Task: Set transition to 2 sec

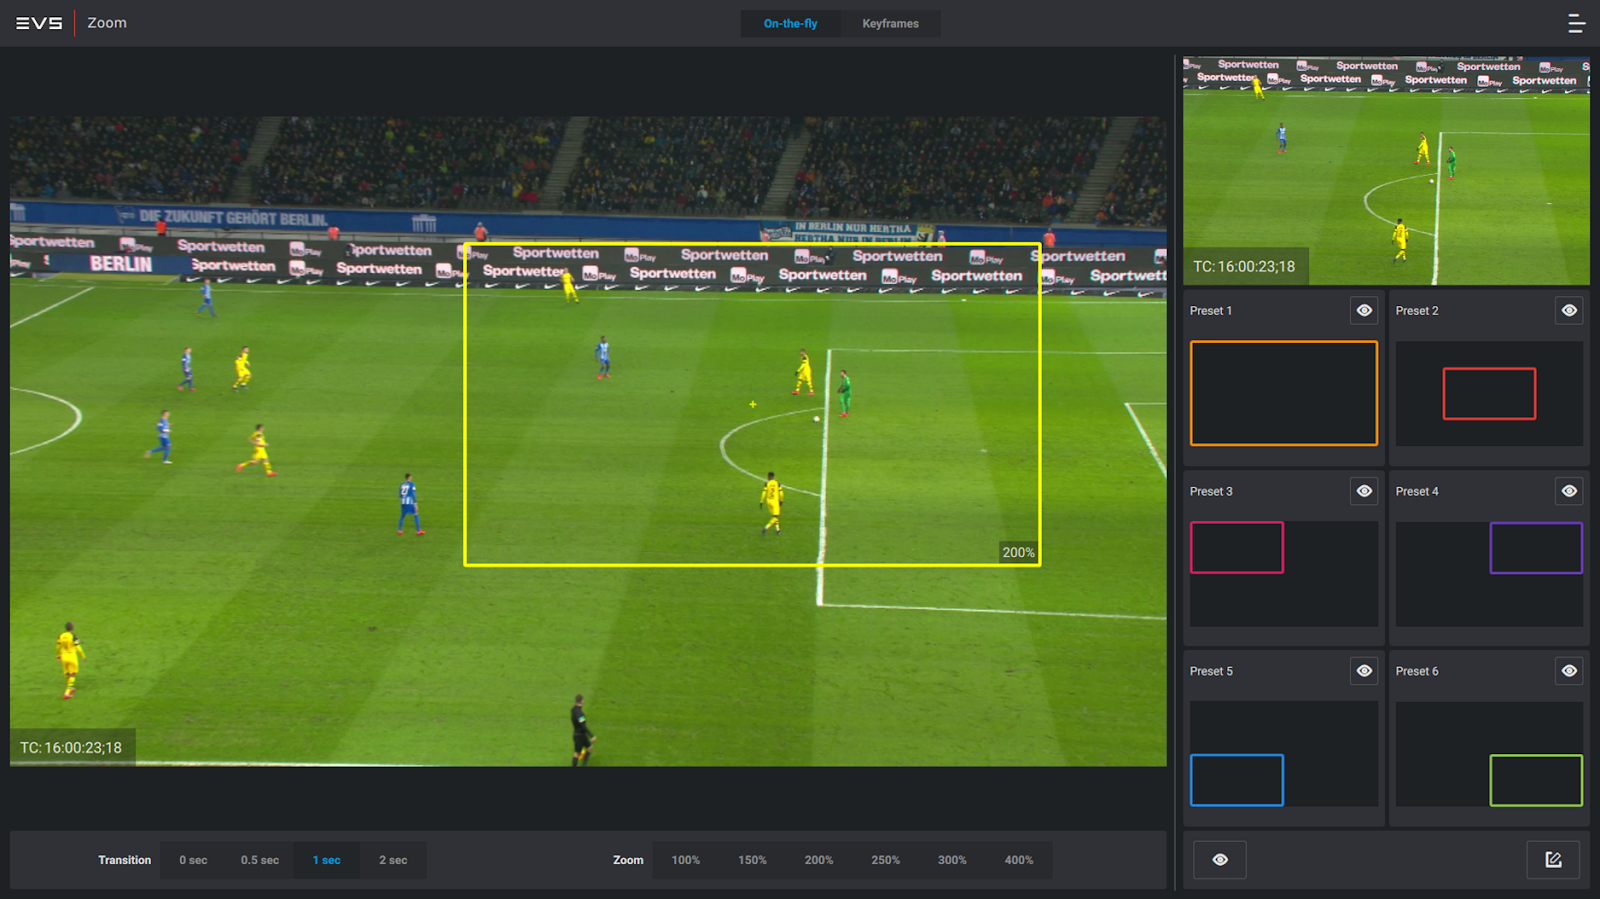Action: point(393,860)
